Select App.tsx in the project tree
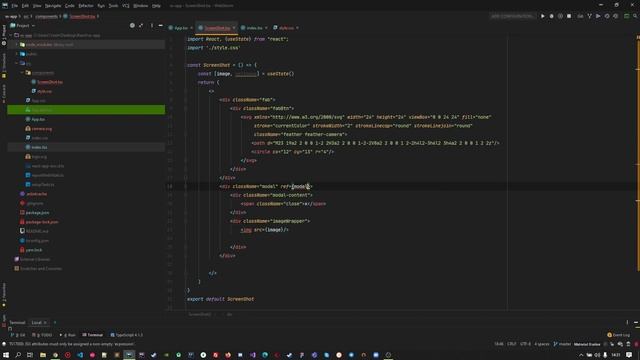Image resolution: width=640 pixels, height=360 pixels. coord(38,119)
